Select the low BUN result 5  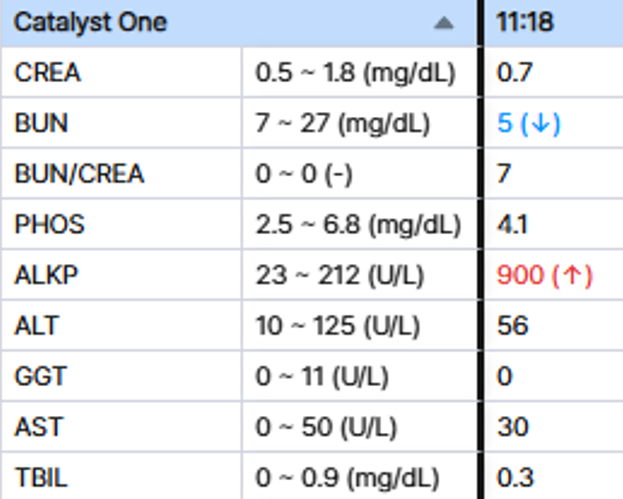click(x=528, y=123)
